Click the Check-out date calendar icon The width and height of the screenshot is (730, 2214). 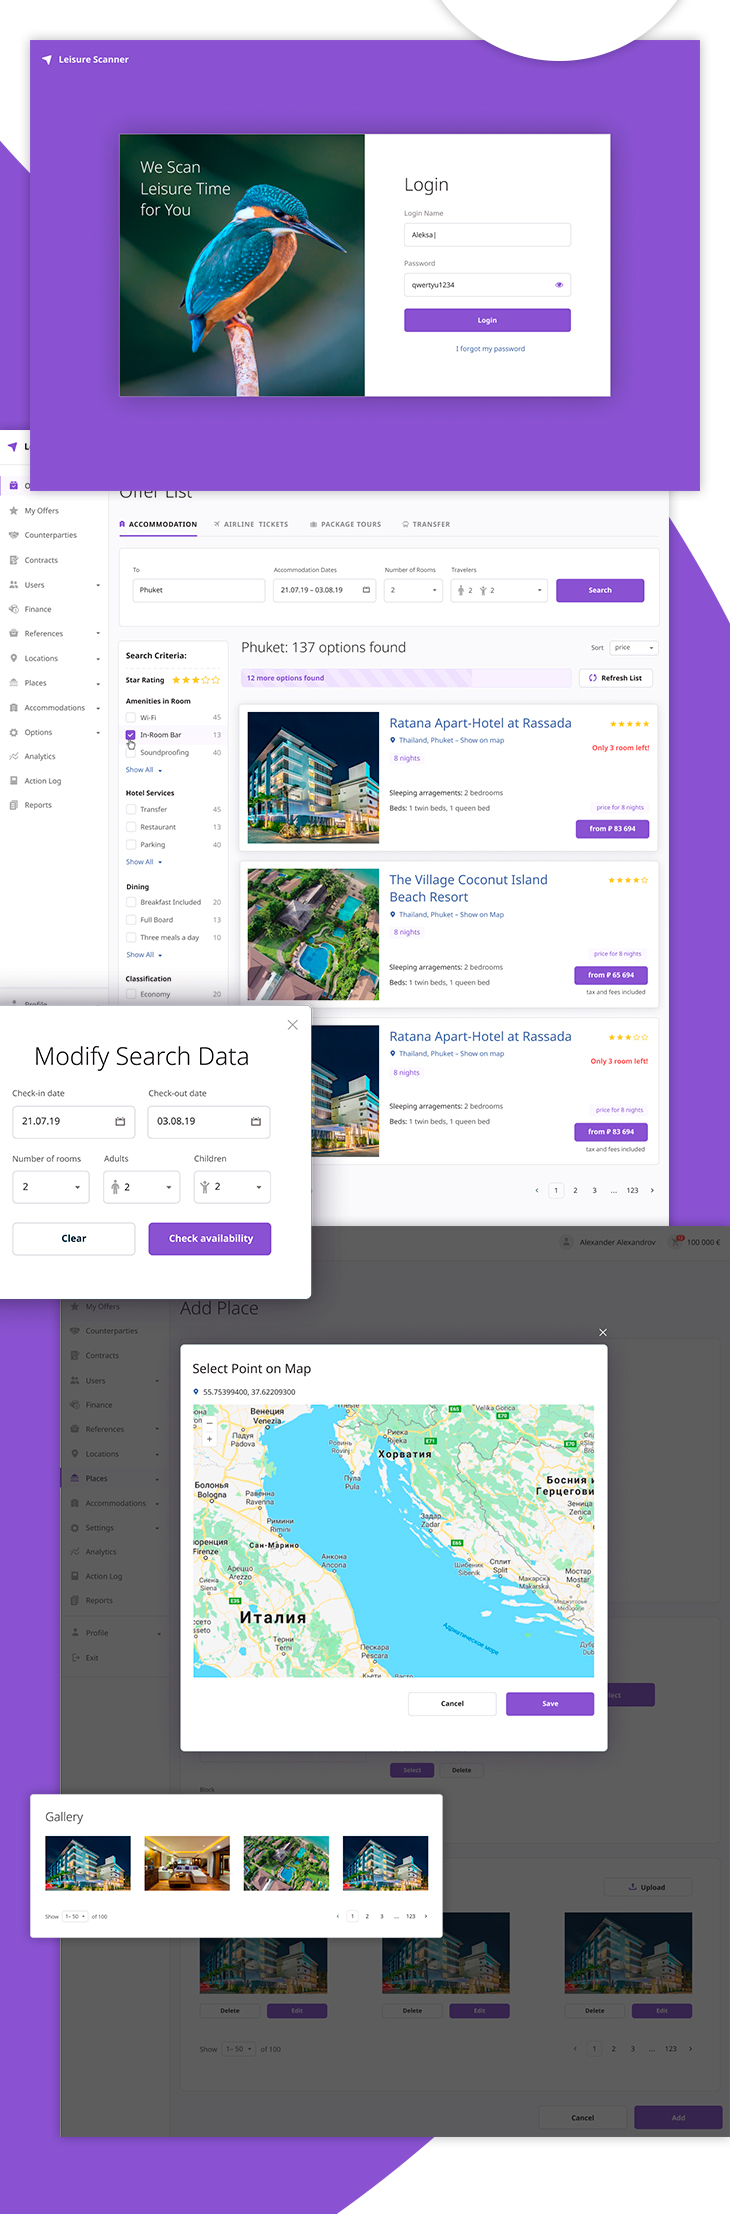click(255, 1122)
